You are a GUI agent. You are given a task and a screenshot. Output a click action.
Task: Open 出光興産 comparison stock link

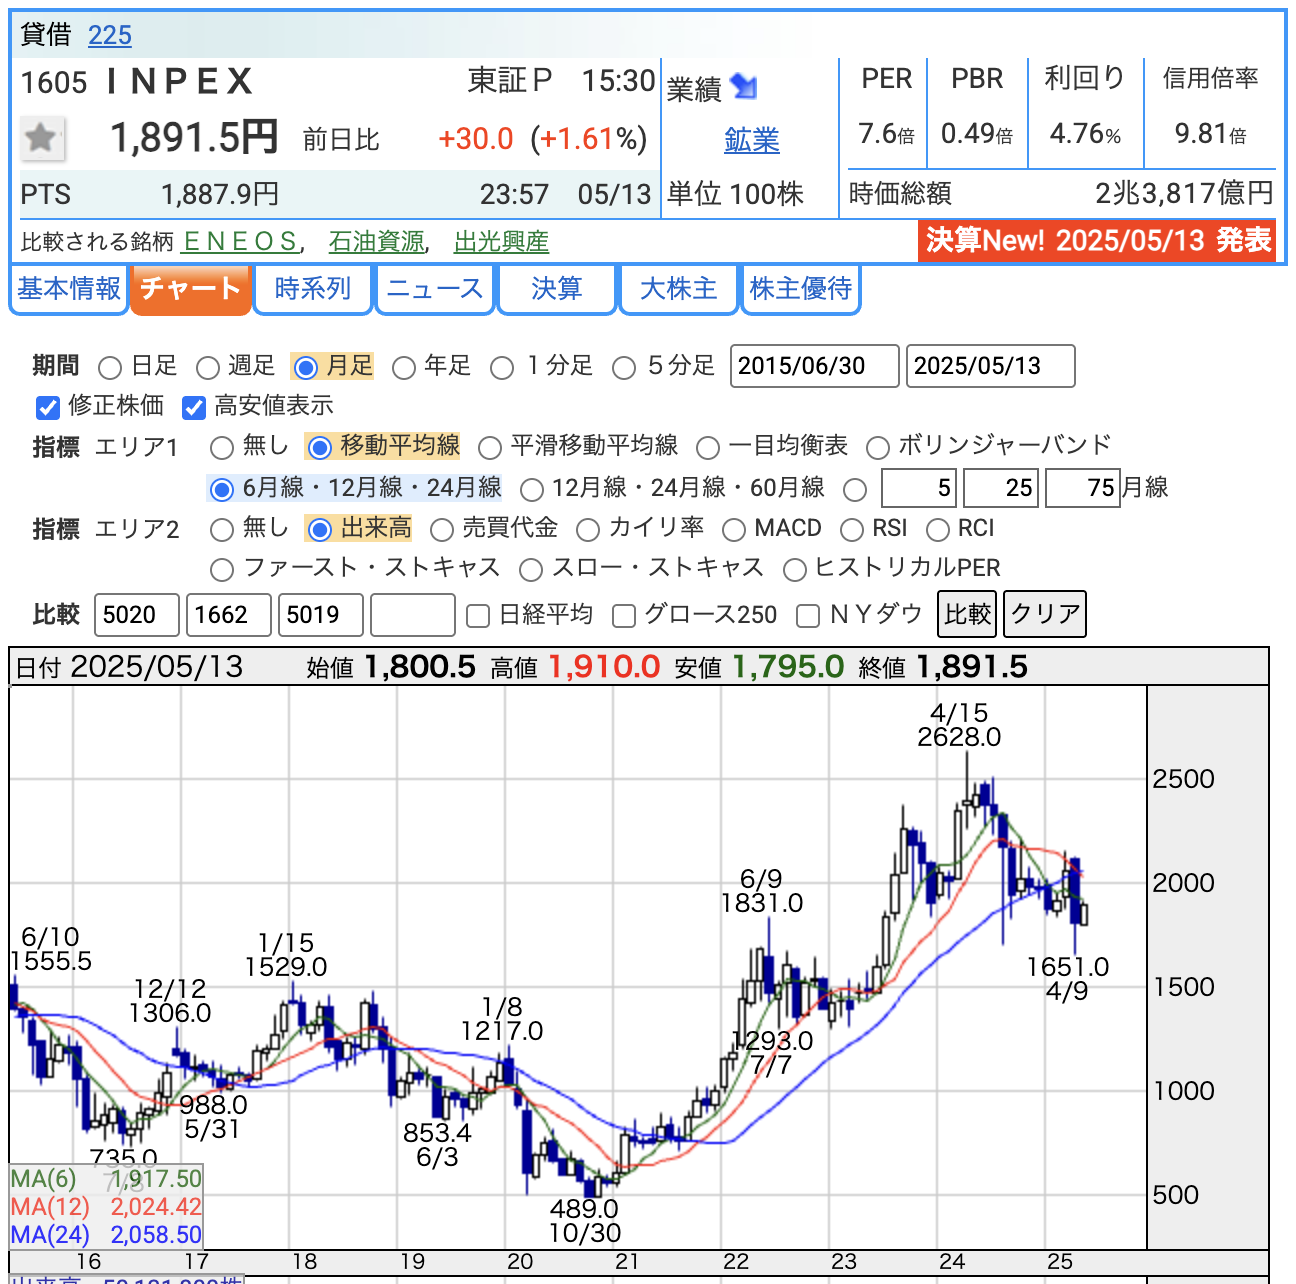click(501, 241)
